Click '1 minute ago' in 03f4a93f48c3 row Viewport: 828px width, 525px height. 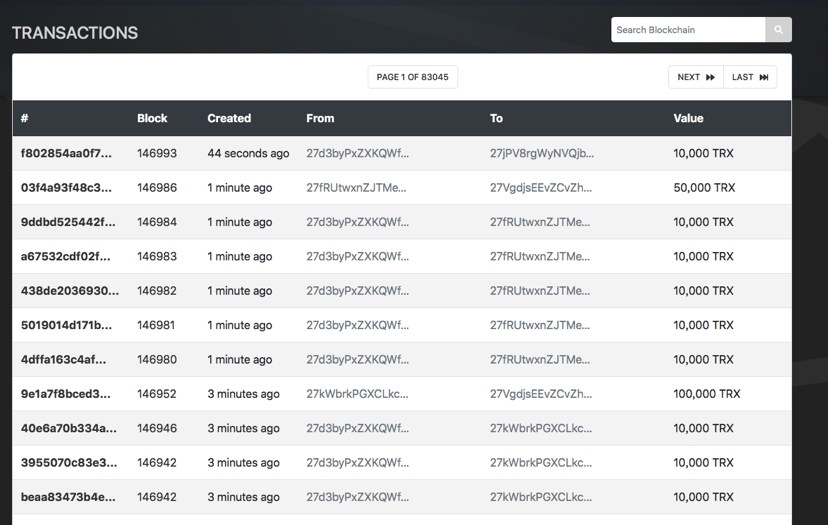pos(240,188)
